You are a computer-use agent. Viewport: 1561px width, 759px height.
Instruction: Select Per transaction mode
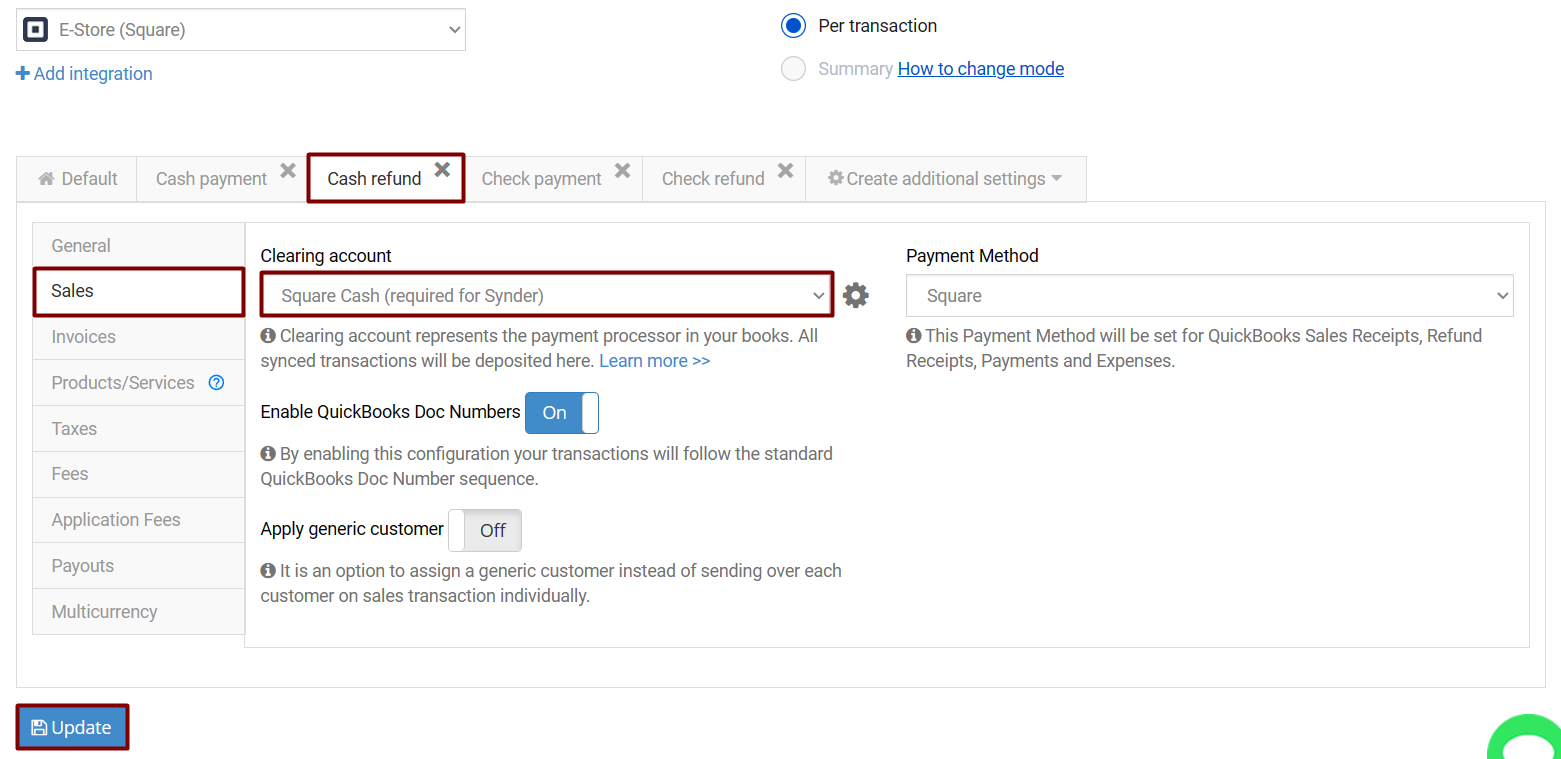(793, 26)
